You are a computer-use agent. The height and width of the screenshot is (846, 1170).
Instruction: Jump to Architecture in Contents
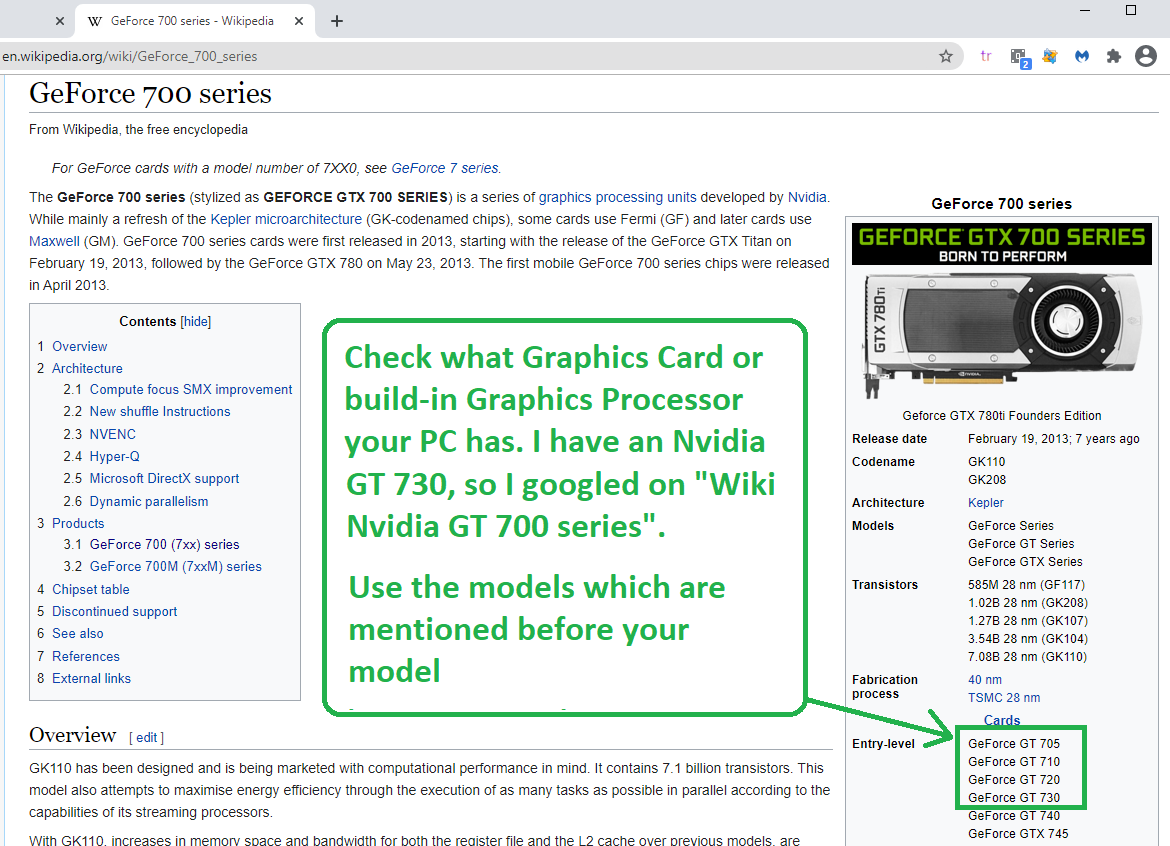(87, 369)
